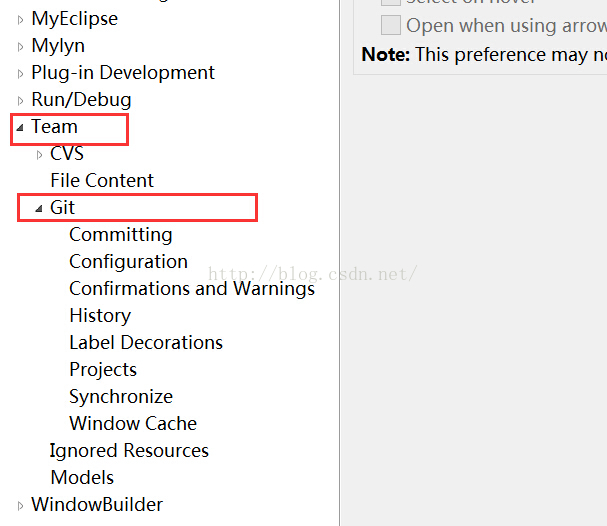Expand the Mylyn preferences node
Image resolution: width=607 pixels, height=526 pixels.
click(x=21, y=47)
